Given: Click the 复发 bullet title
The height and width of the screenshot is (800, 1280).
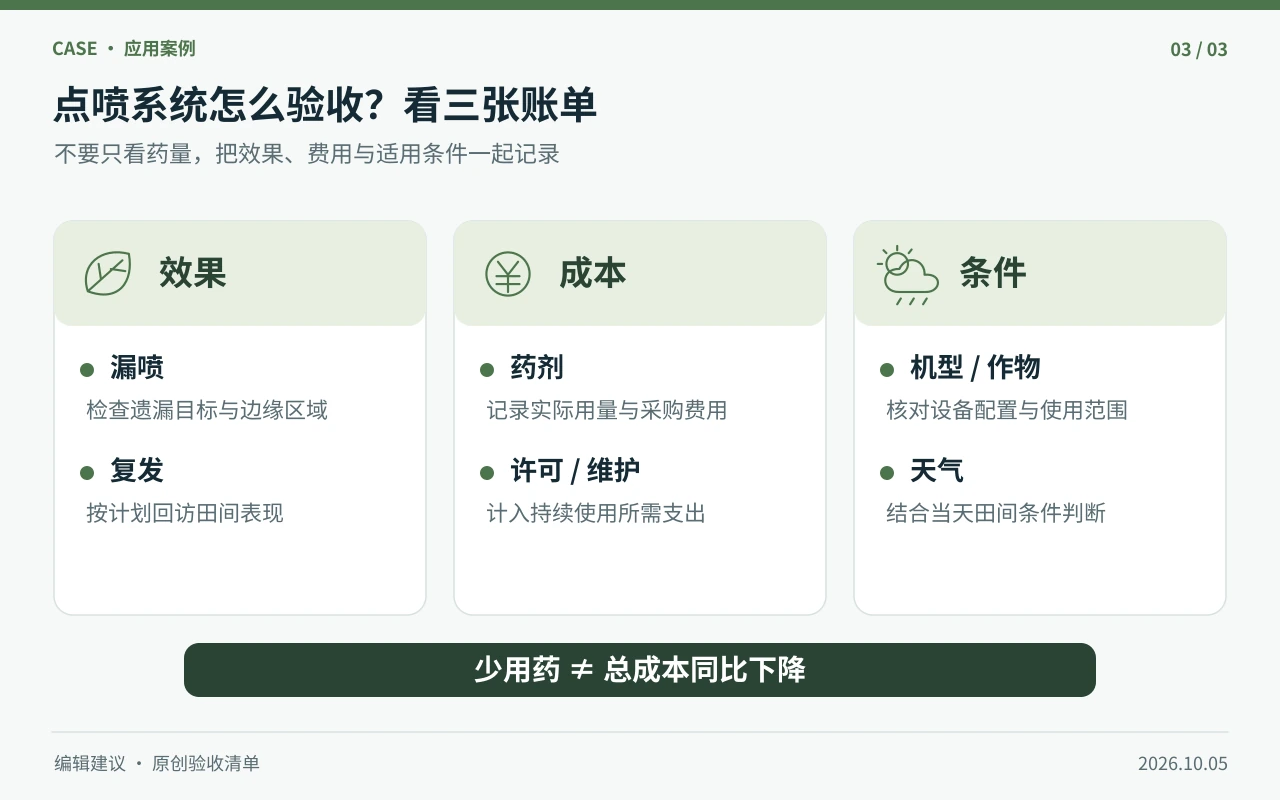Looking at the screenshot, I should tap(137, 471).
